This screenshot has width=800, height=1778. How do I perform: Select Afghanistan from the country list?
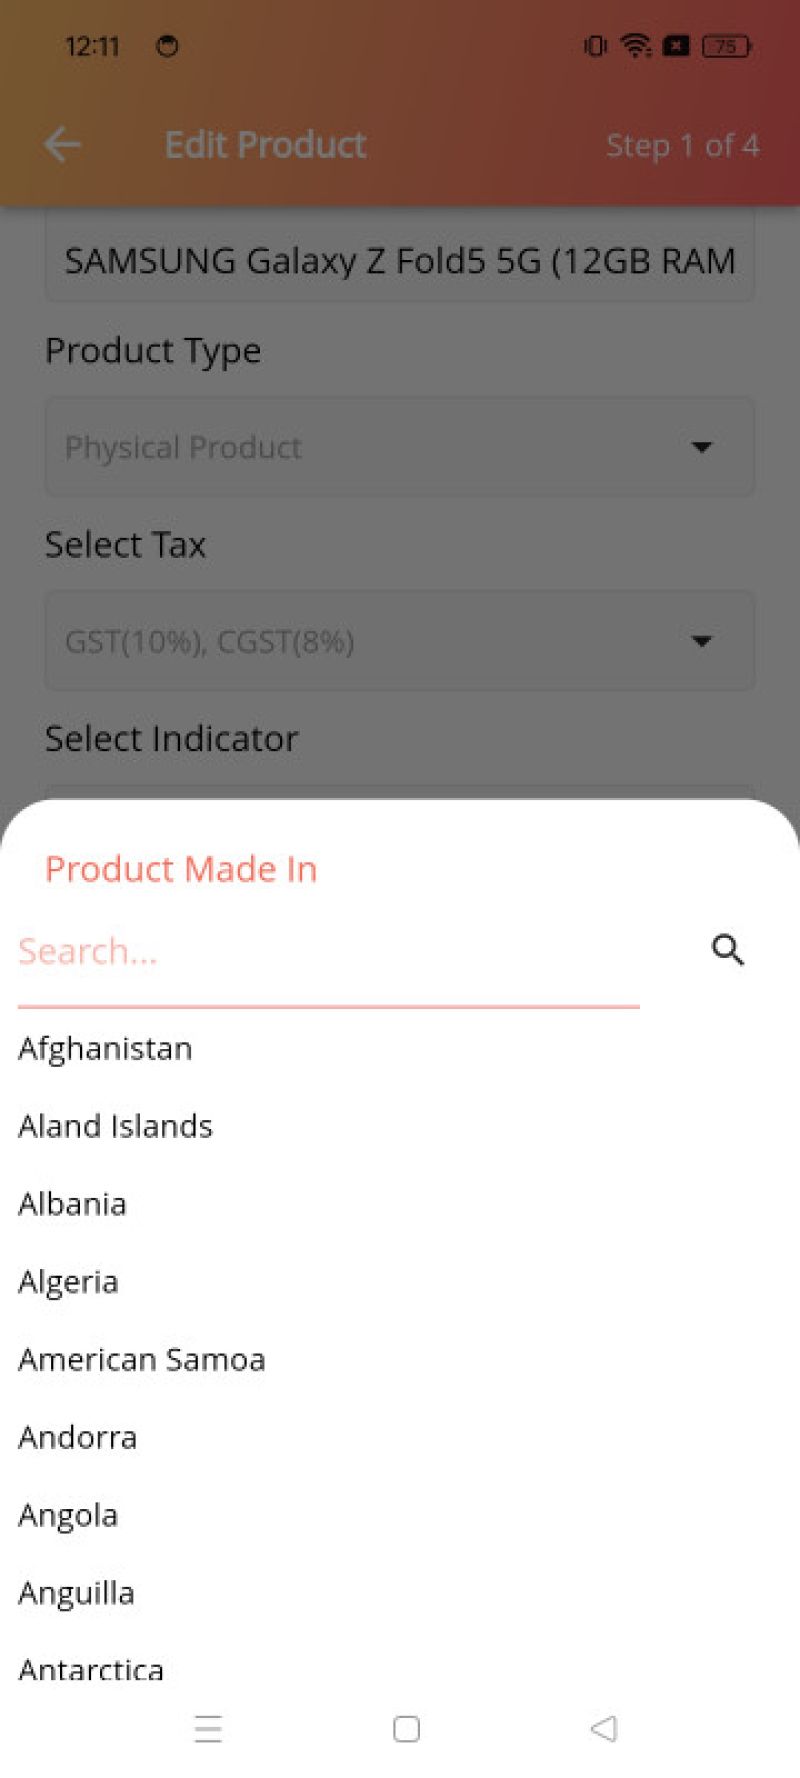point(105,1048)
